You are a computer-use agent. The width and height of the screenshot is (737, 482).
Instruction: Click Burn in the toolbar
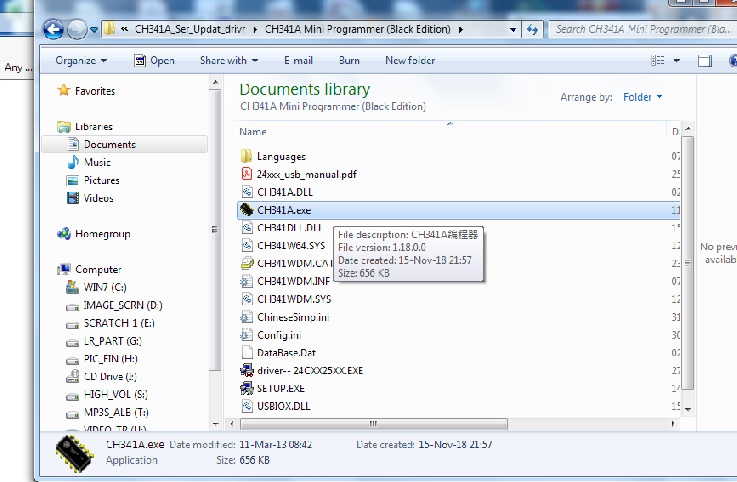pyautogui.click(x=349, y=60)
